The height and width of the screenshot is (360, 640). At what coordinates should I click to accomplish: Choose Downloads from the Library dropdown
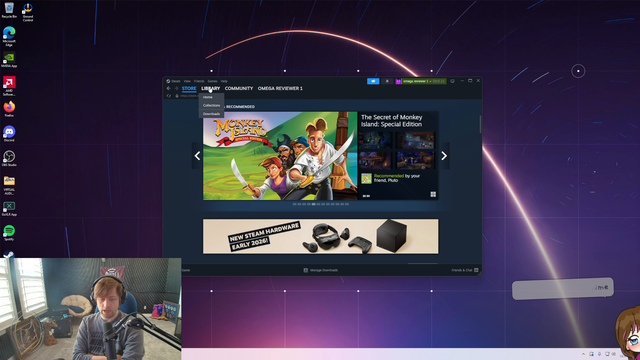pyautogui.click(x=211, y=114)
